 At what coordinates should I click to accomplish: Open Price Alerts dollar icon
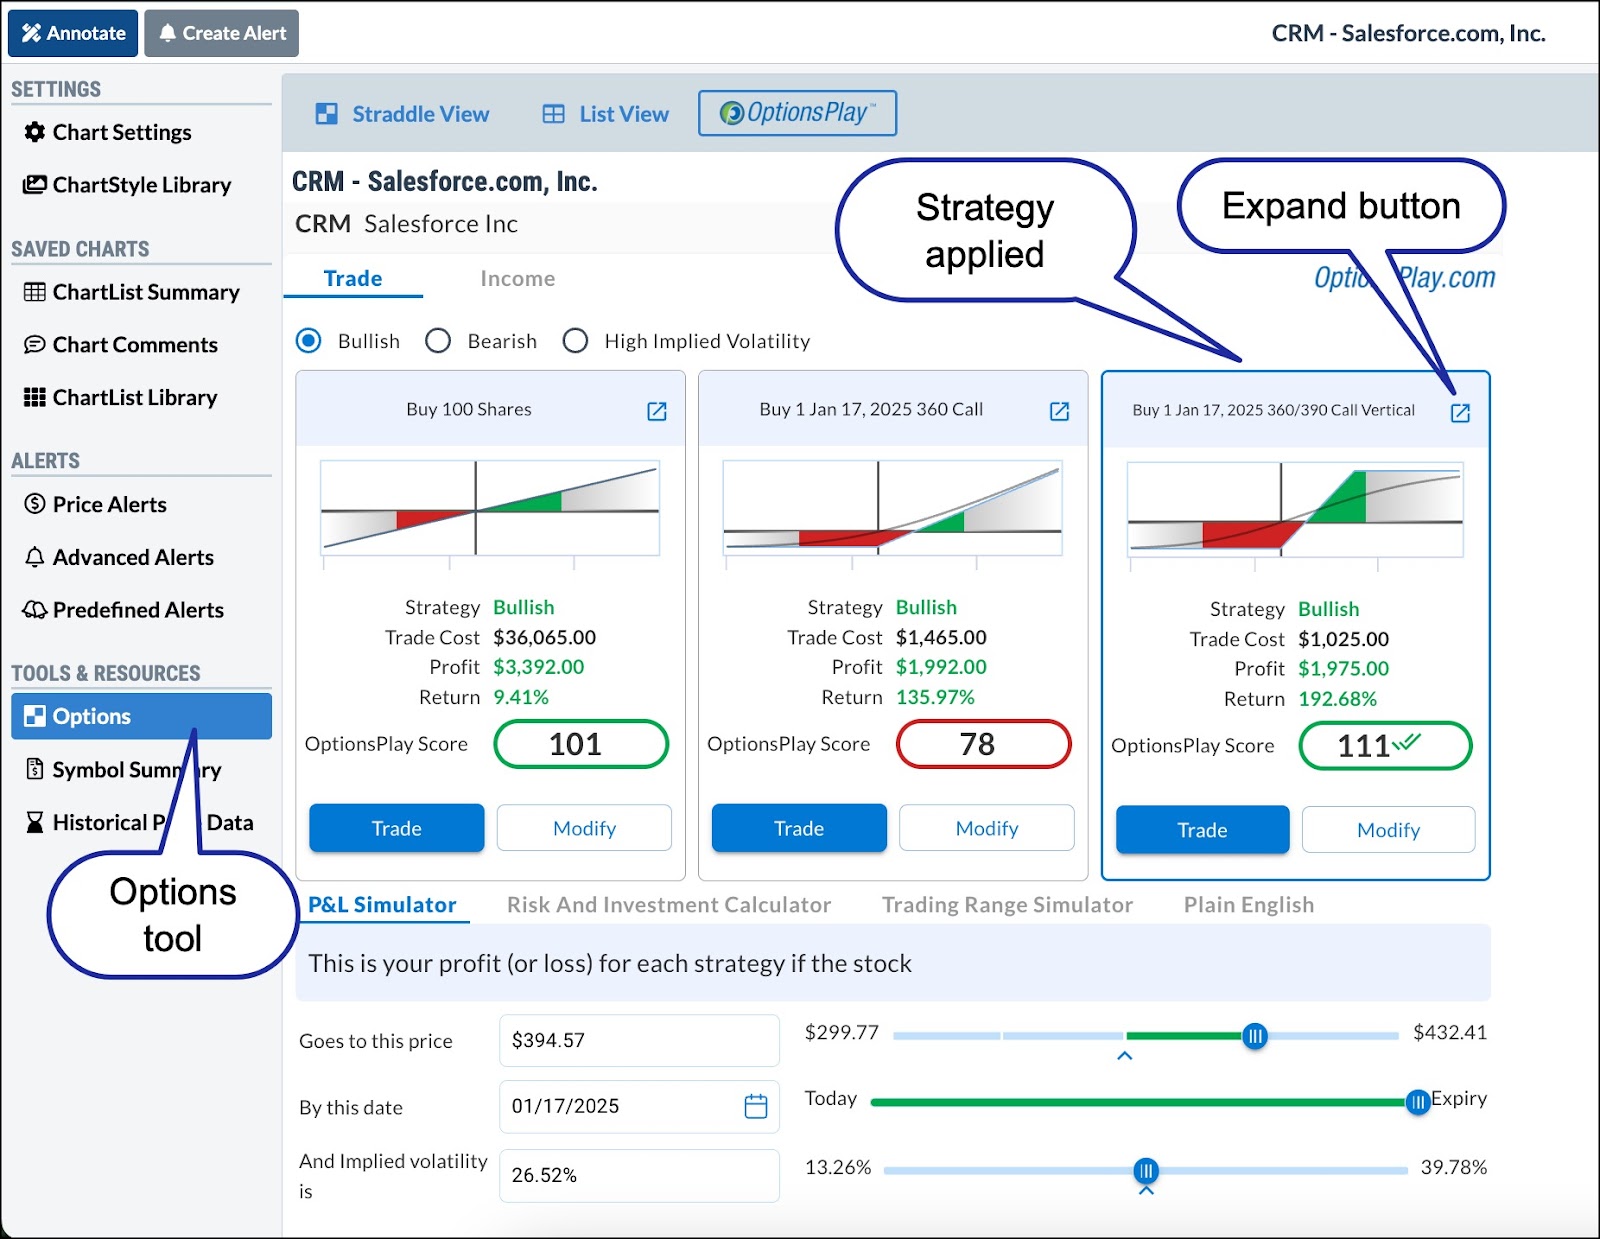[35, 504]
